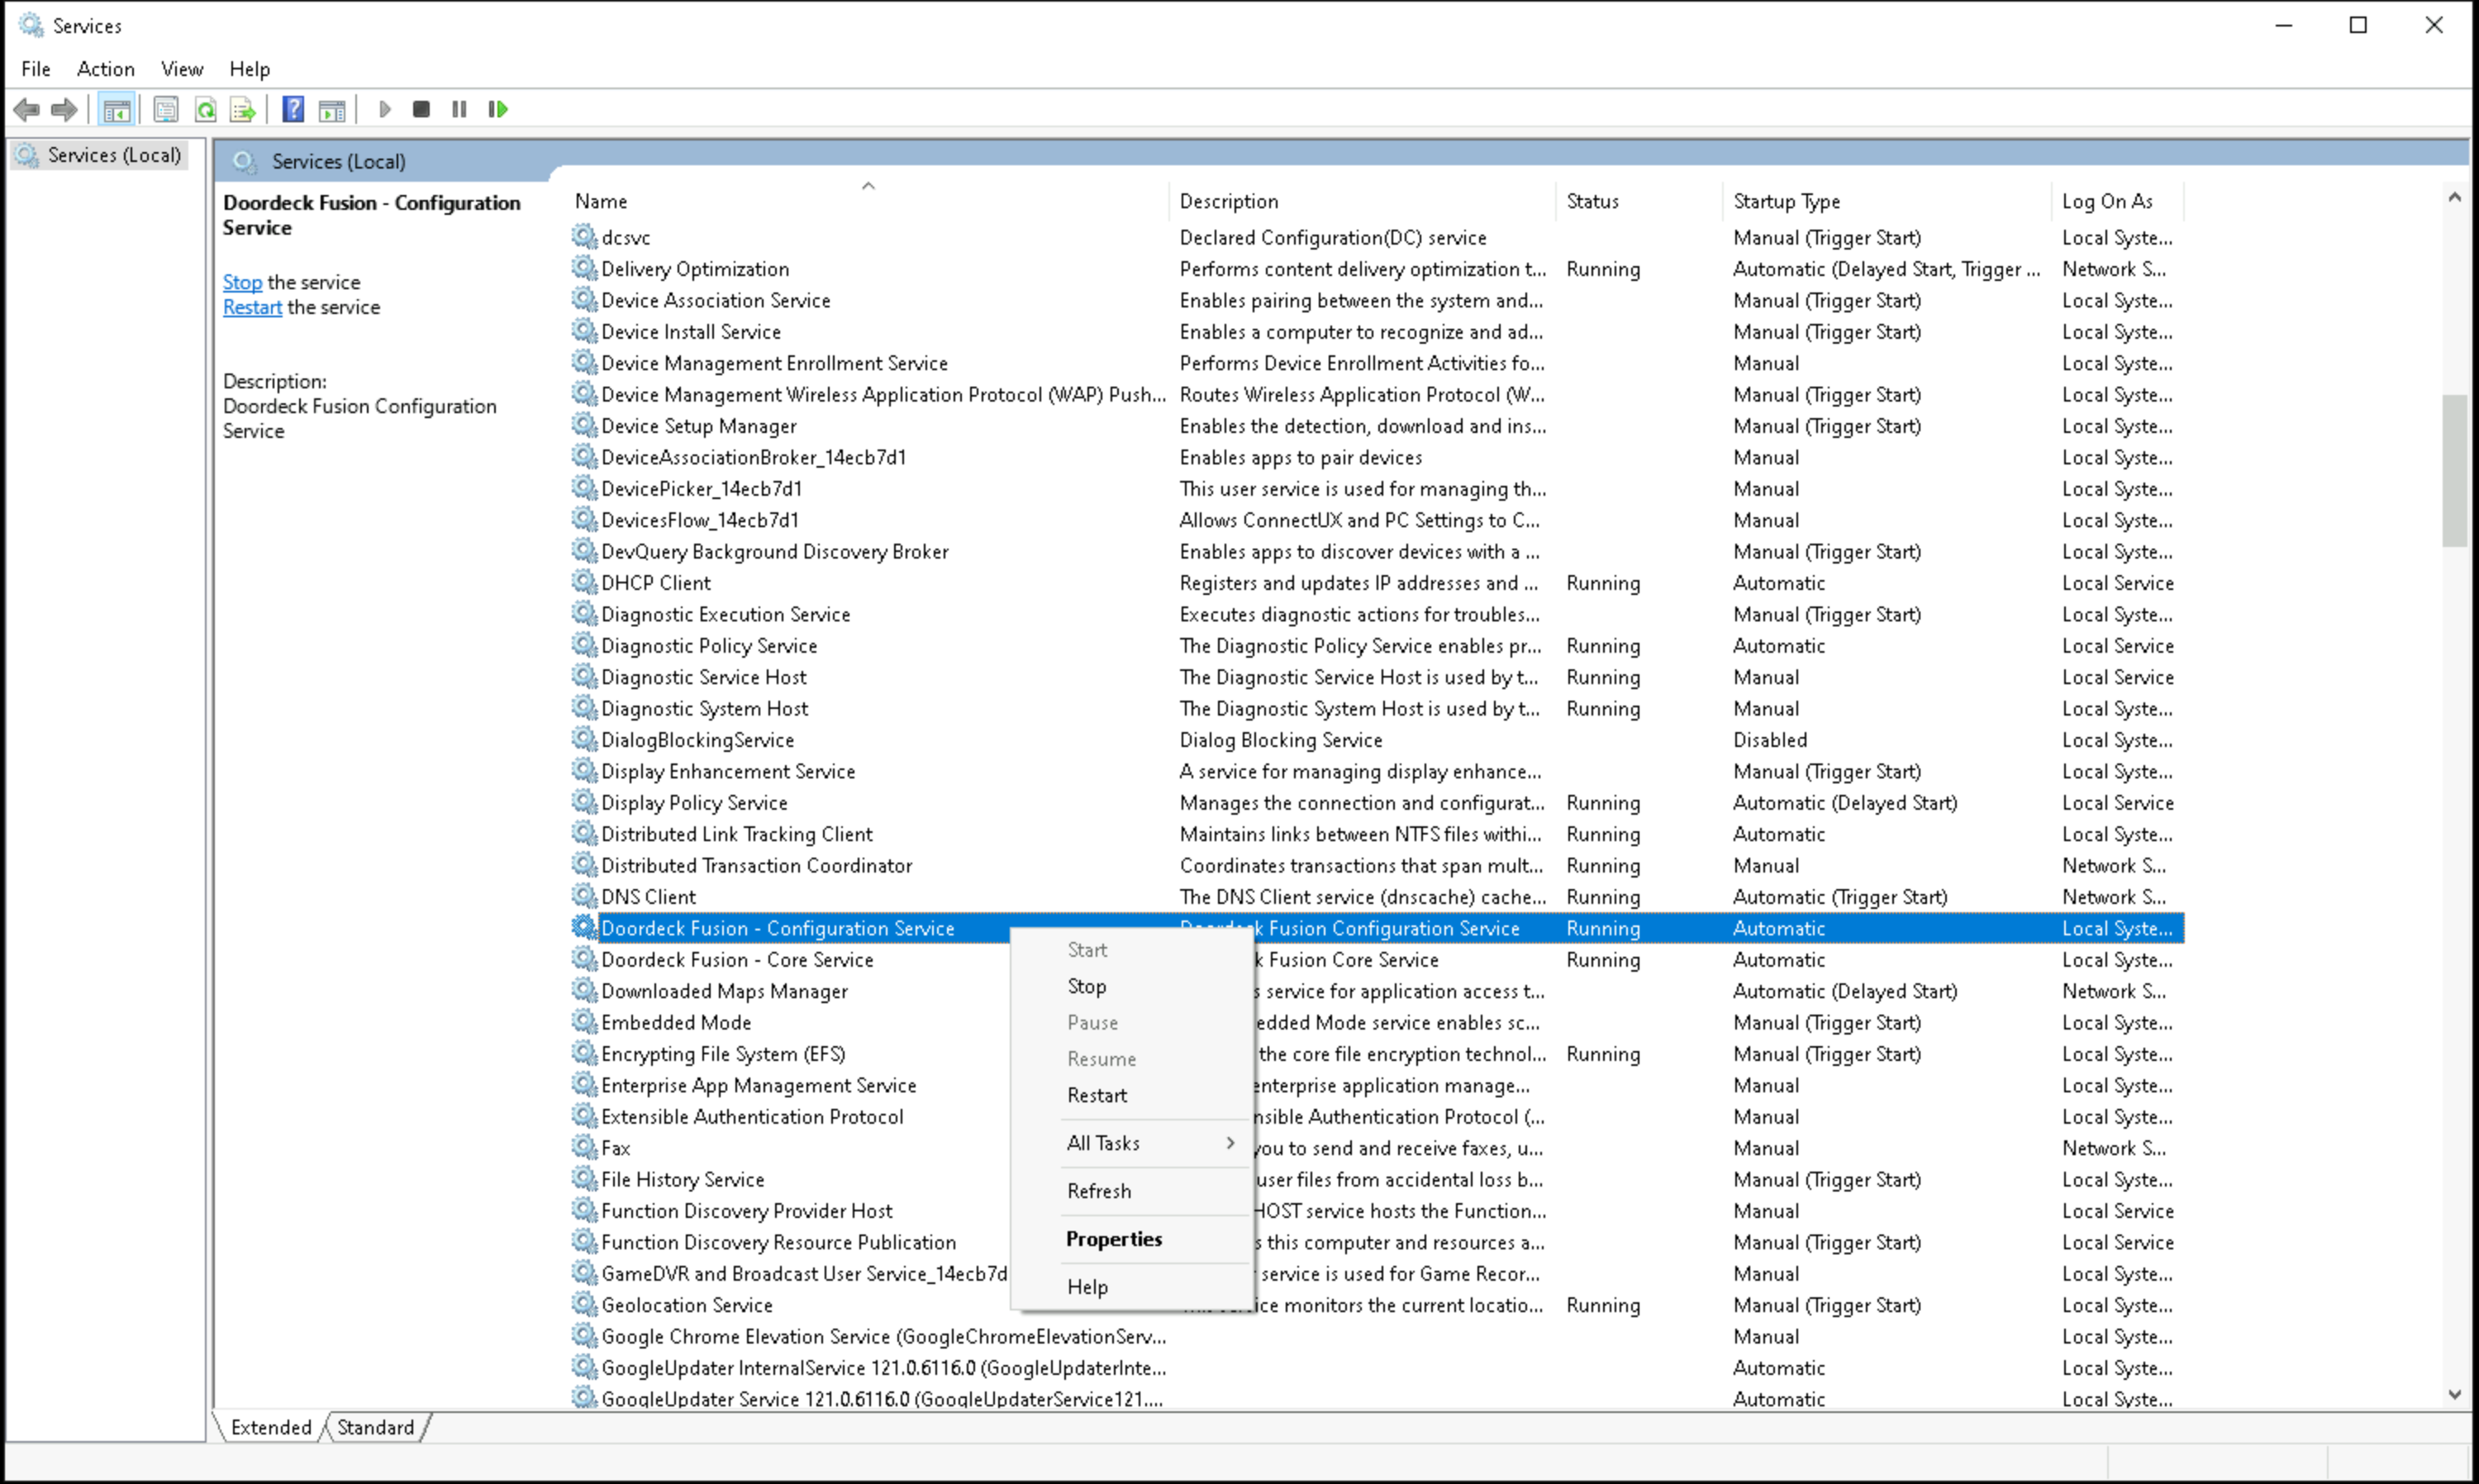Select Restart from the context menu

point(1096,1095)
